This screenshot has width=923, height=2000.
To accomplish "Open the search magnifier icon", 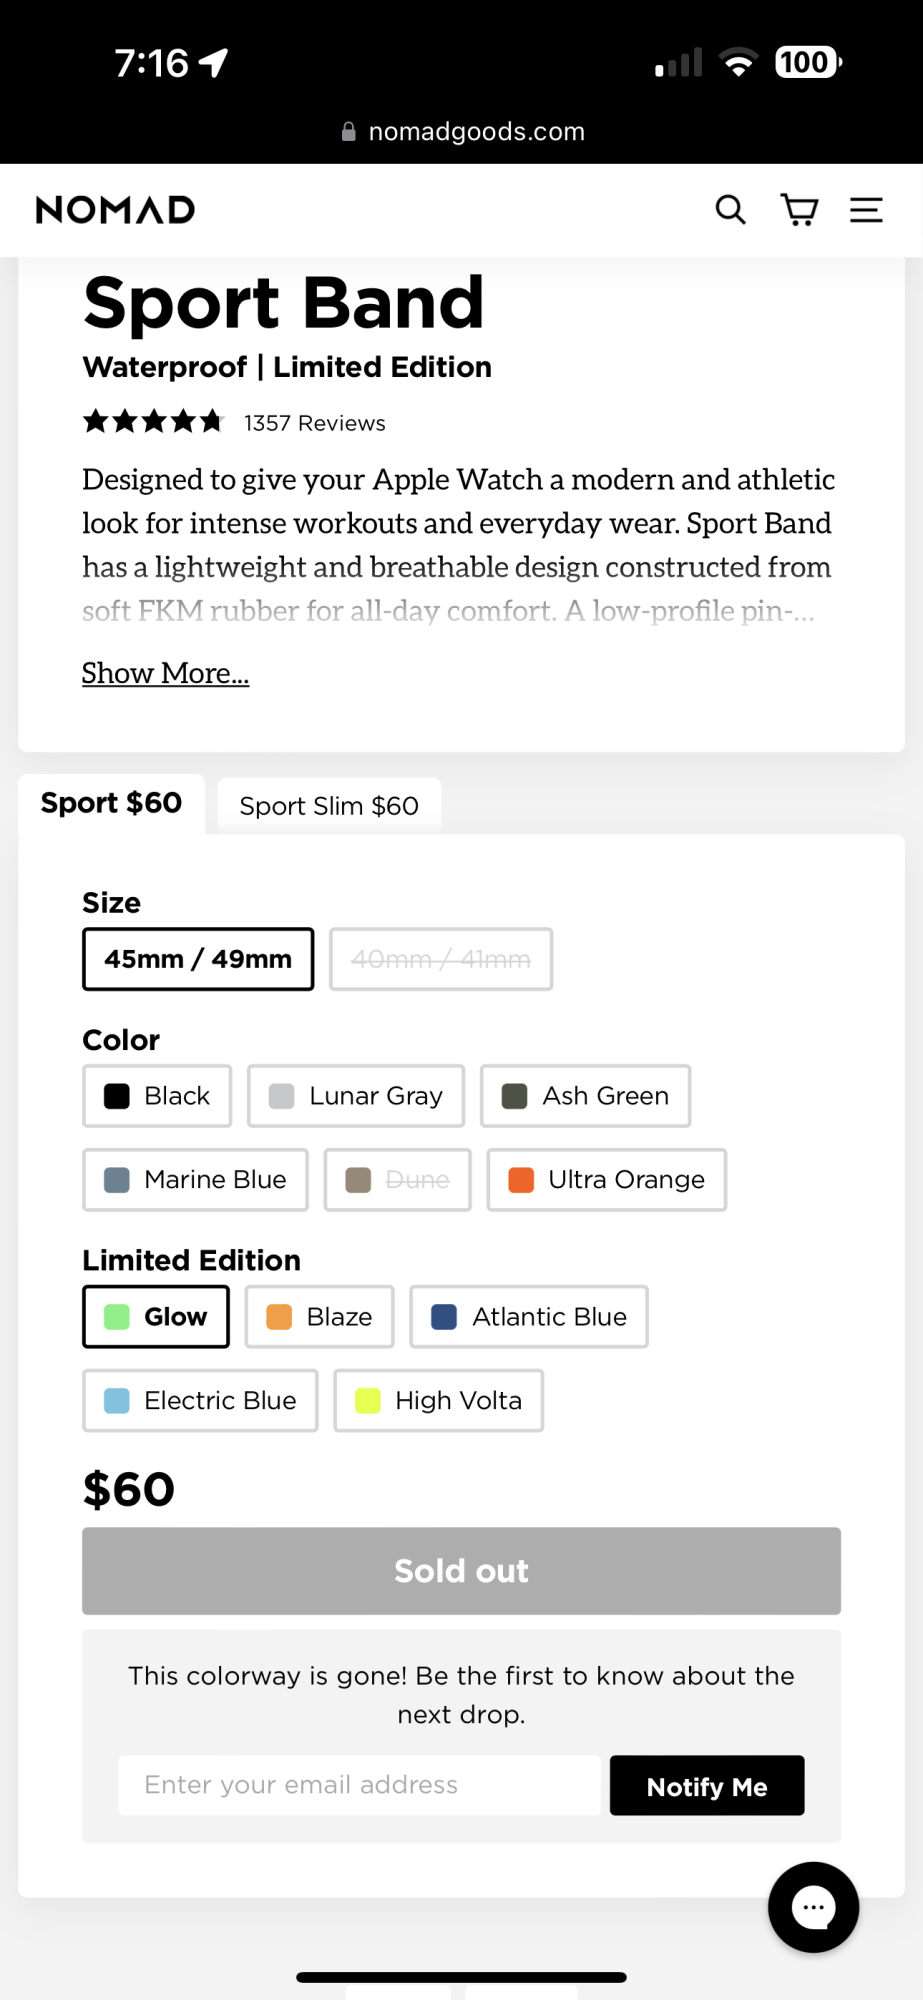I will (x=730, y=210).
